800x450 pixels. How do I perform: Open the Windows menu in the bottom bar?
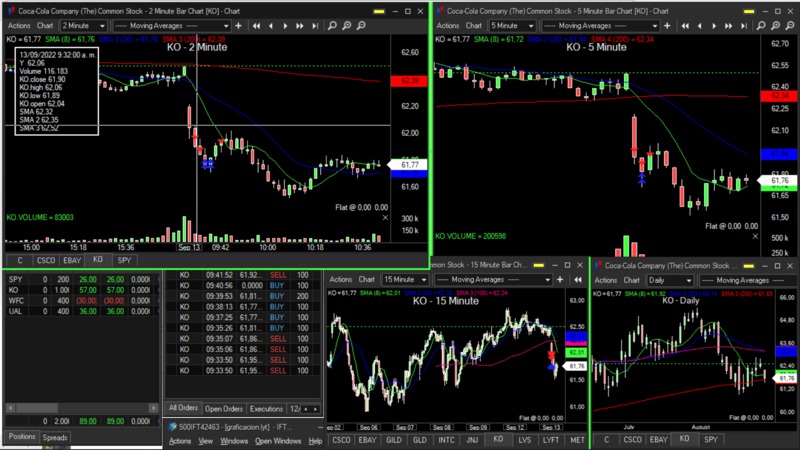[x=234, y=441]
